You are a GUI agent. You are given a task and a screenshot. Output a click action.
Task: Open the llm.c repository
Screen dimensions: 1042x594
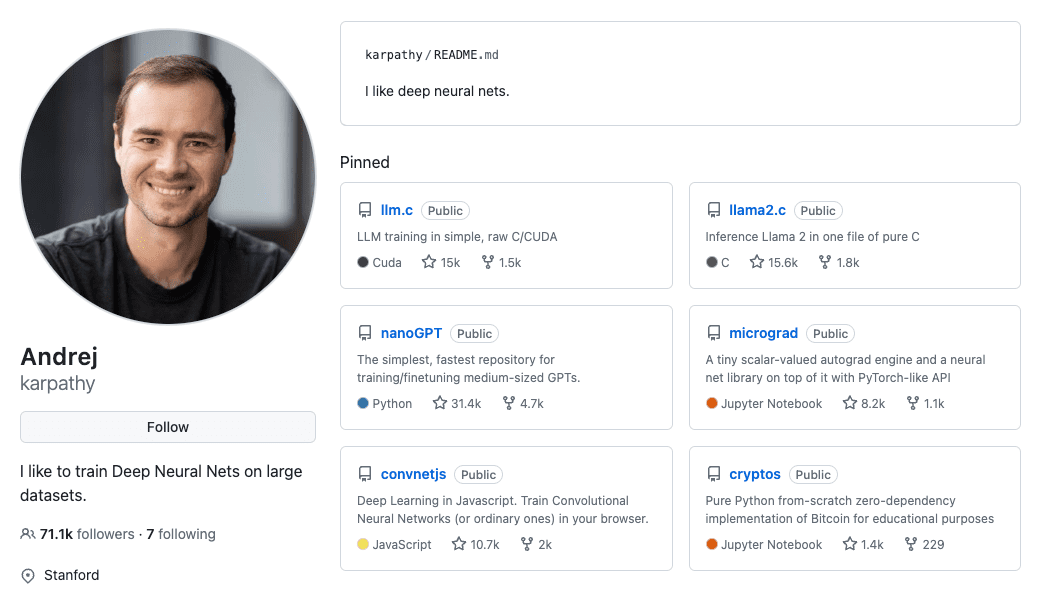pyautogui.click(x=397, y=210)
